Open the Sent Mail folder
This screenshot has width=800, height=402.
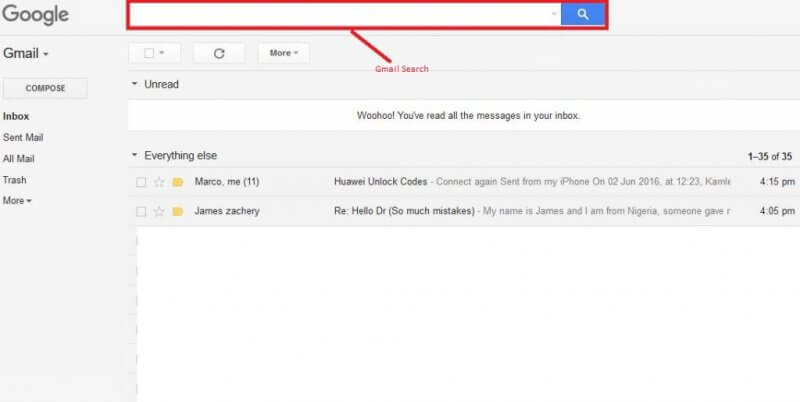[x=23, y=137]
